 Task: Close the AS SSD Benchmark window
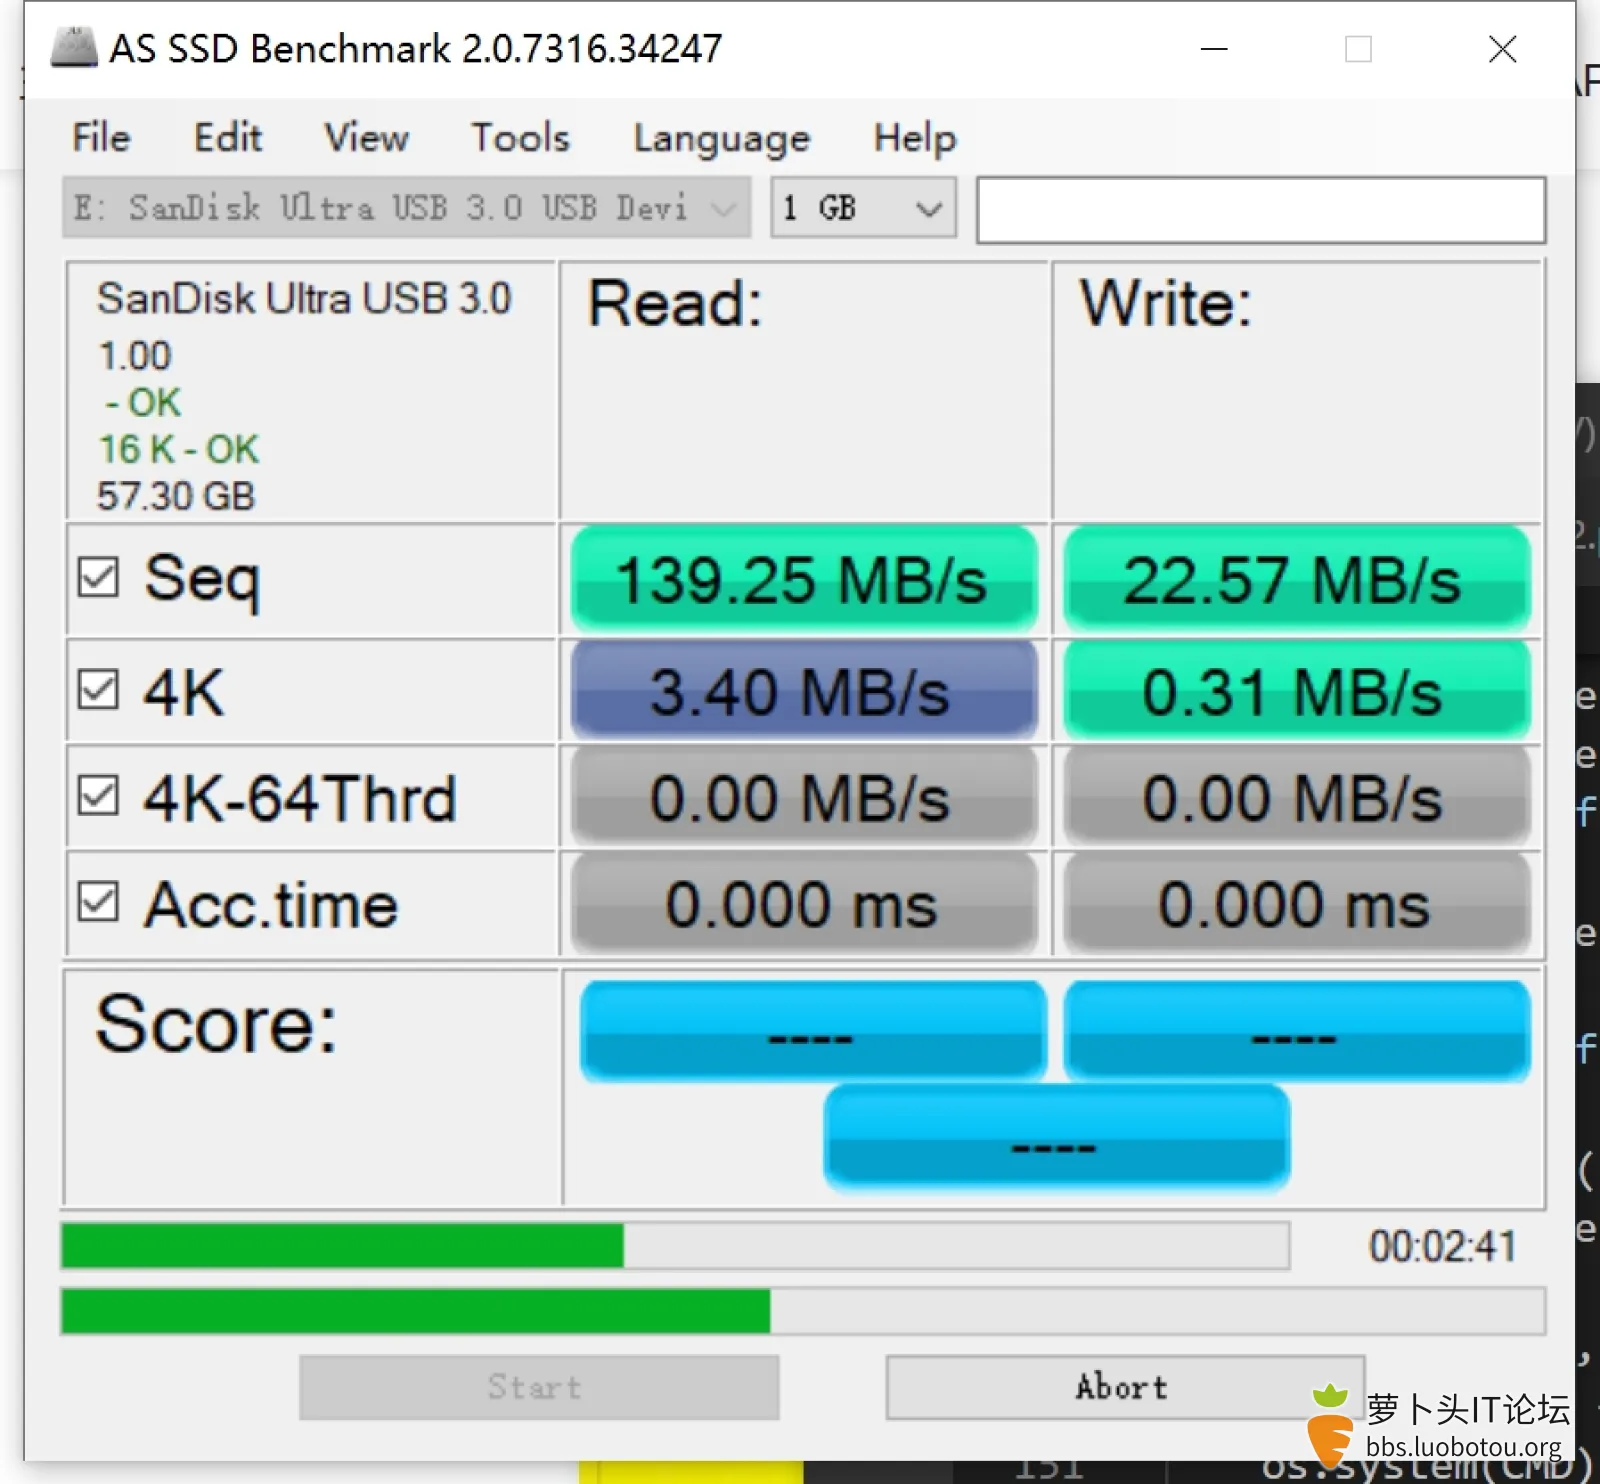click(x=1502, y=49)
